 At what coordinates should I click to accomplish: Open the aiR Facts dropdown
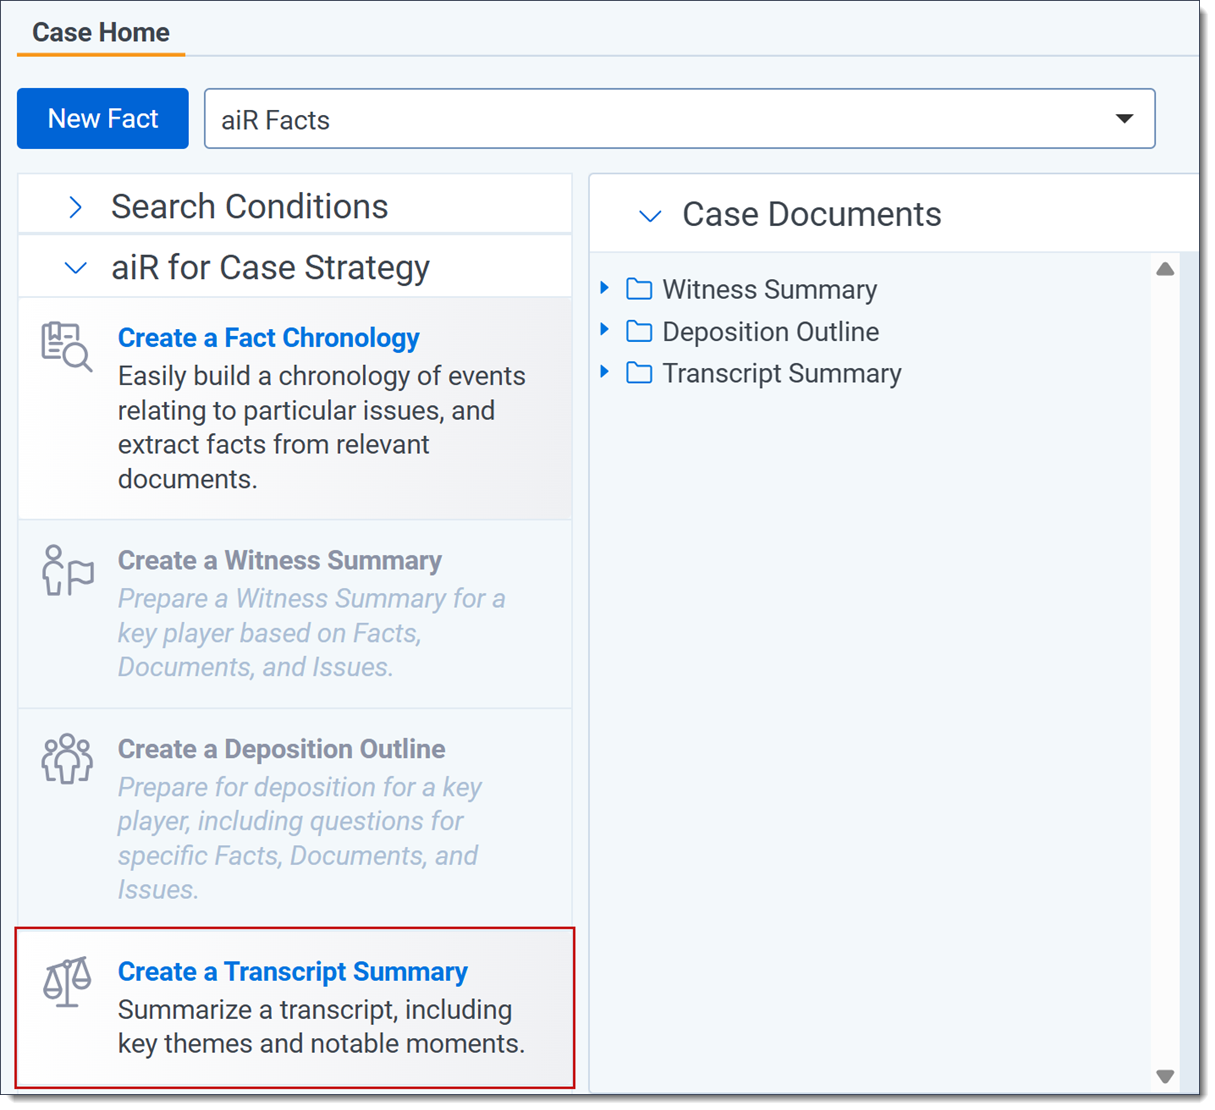1124,118
